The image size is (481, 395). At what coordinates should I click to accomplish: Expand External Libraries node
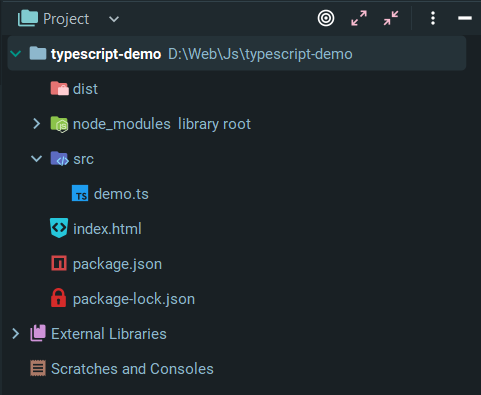tap(15, 334)
